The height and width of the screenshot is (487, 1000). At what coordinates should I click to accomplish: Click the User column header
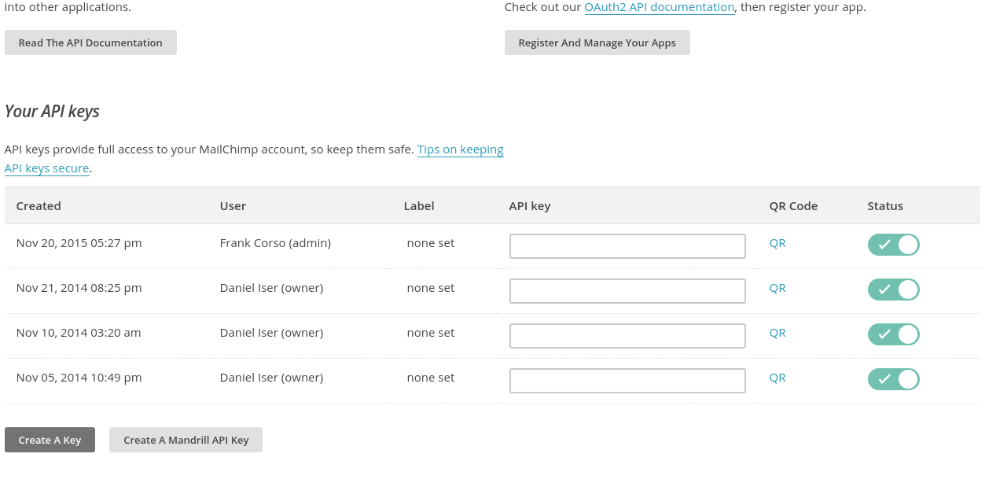click(x=233, y=206)
